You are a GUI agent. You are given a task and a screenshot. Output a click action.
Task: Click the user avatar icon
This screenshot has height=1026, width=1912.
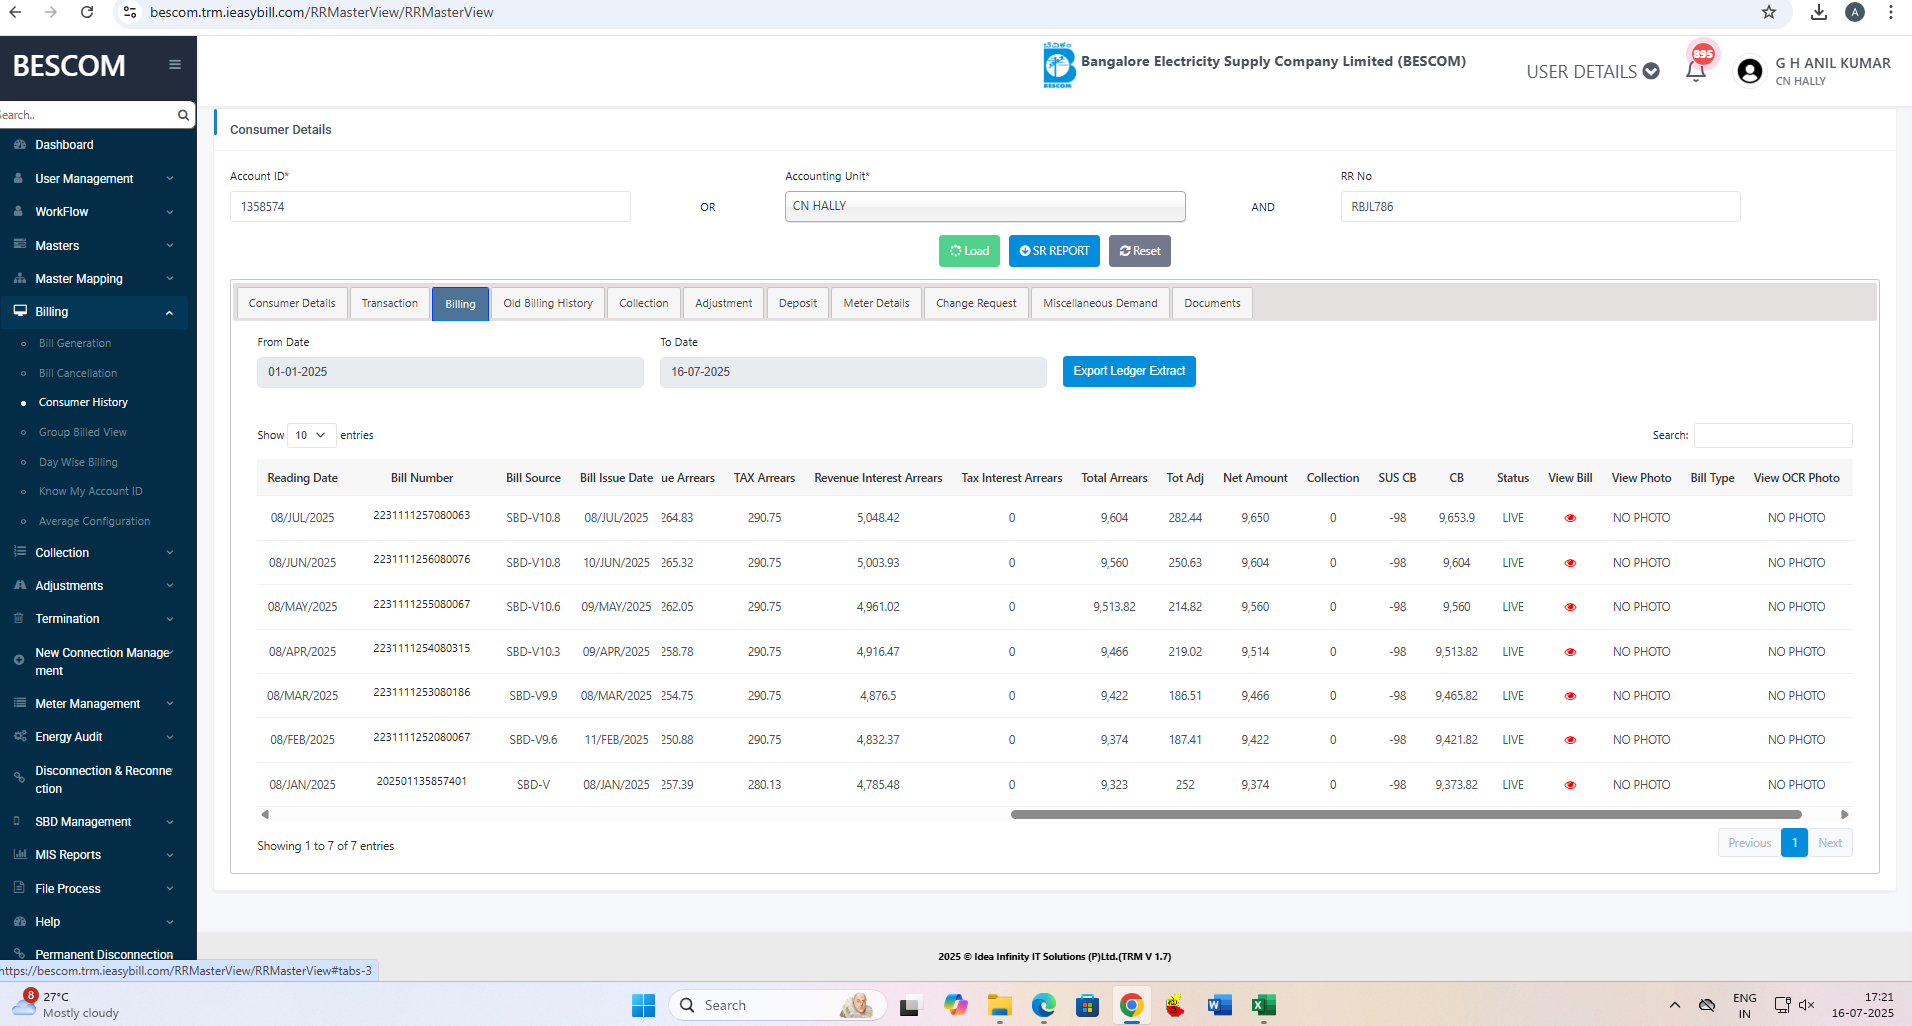coord(1750,71)
